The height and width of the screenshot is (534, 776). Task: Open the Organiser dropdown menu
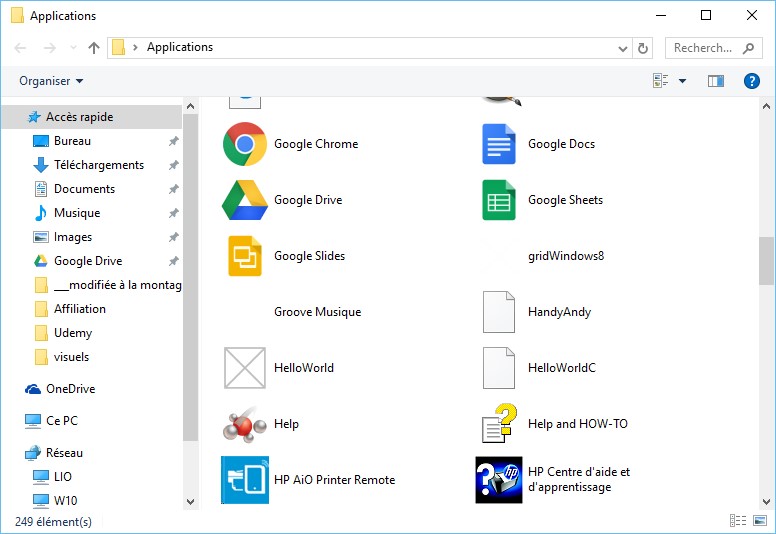[x=51, y=81]
